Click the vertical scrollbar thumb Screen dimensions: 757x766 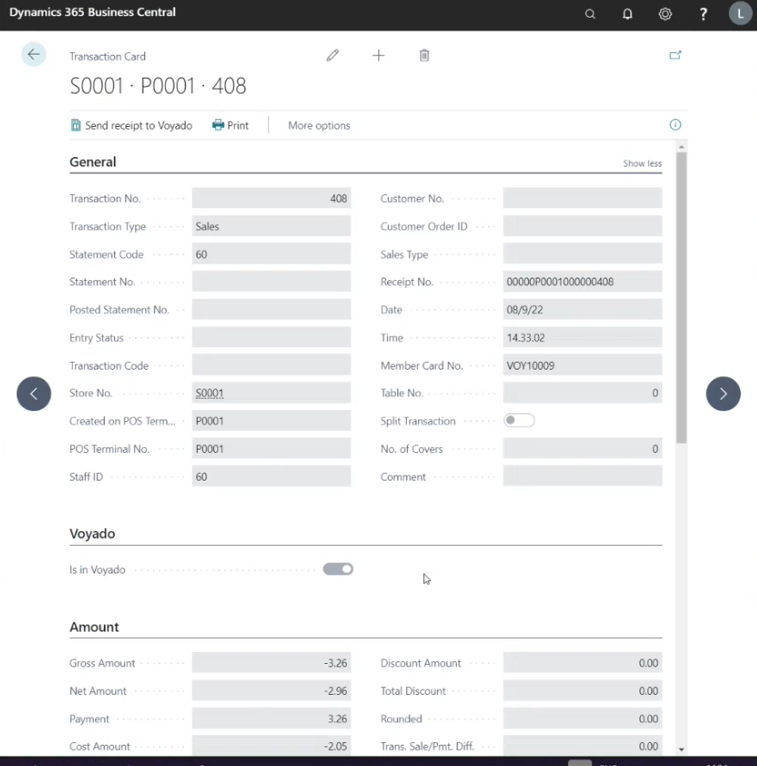coord(681,298)
